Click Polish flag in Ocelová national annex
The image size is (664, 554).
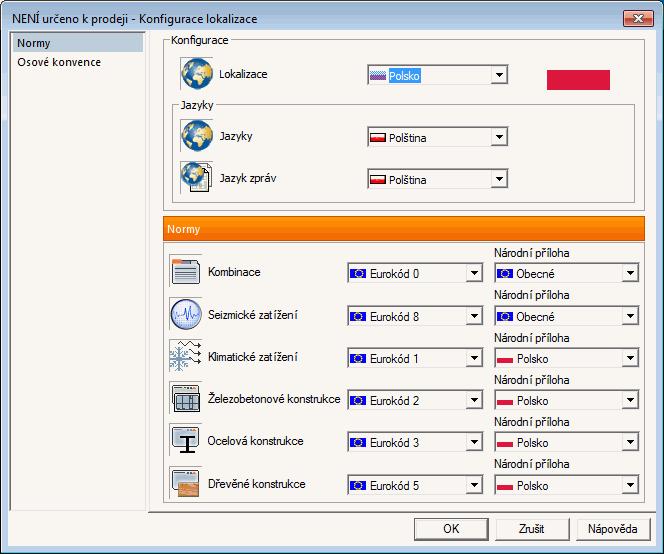click(505, 443)
